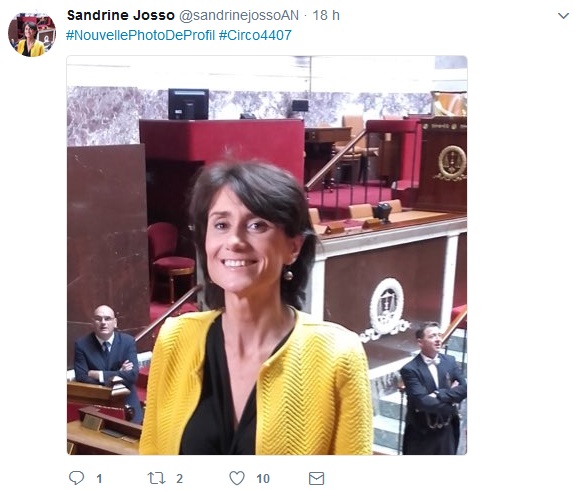Open Sandrine Josso's round profile avatar

coord(32,34)
